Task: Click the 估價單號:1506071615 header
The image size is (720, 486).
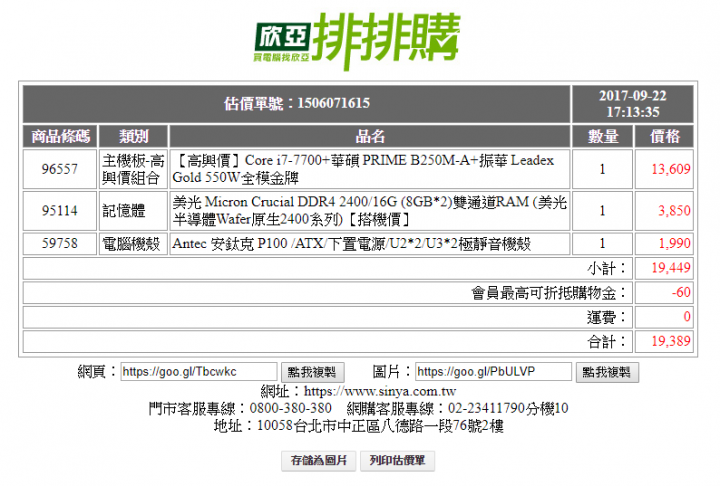Action: [x=297, y=103]
